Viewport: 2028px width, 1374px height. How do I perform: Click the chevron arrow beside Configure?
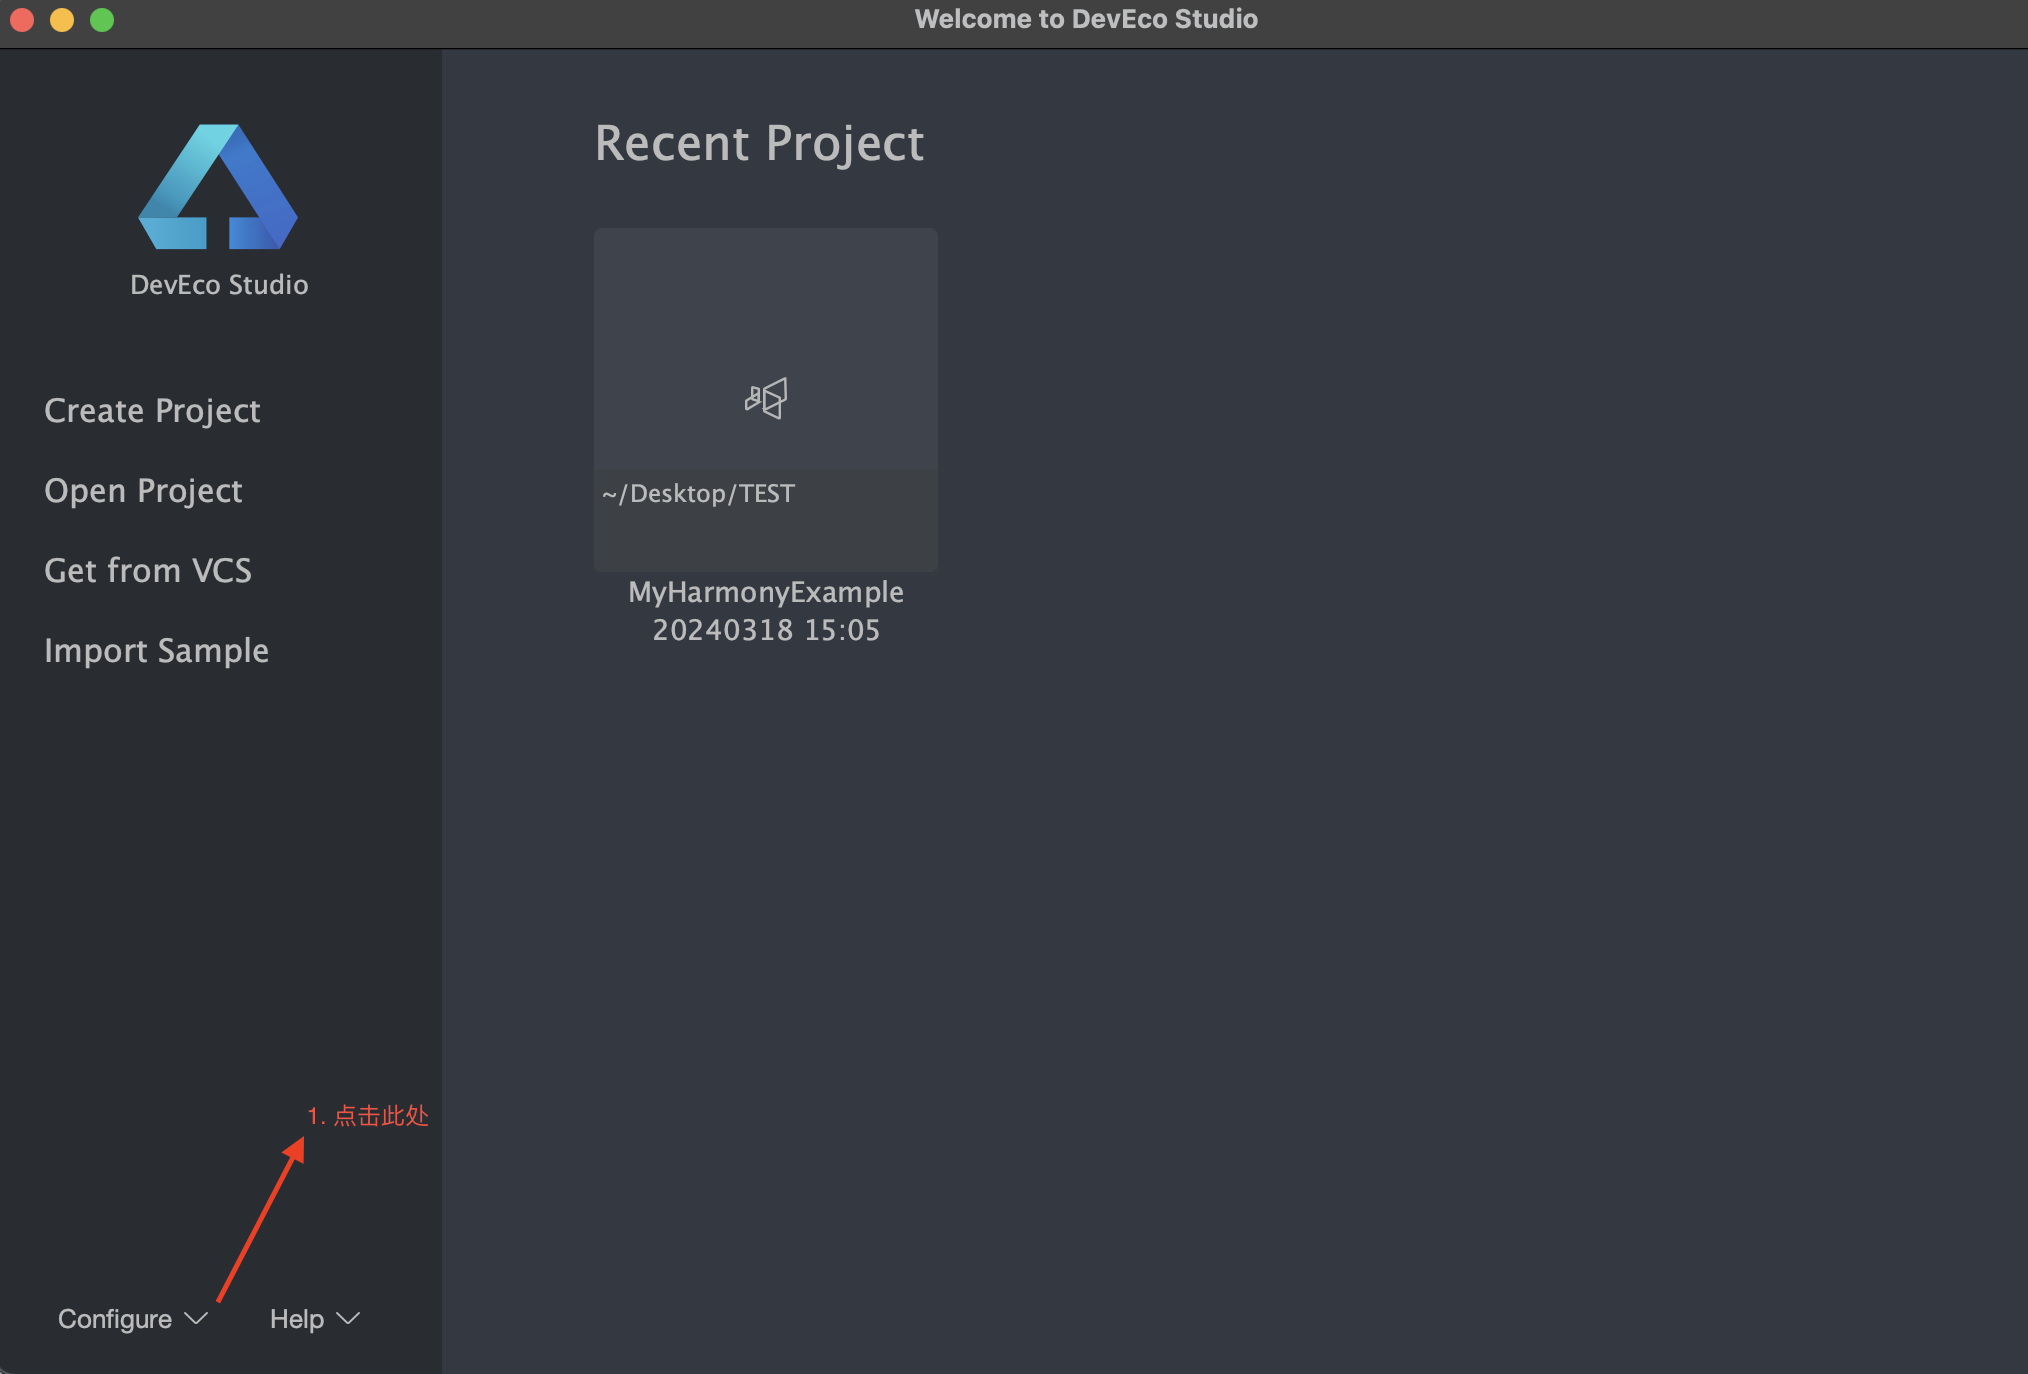point(197,1318)
